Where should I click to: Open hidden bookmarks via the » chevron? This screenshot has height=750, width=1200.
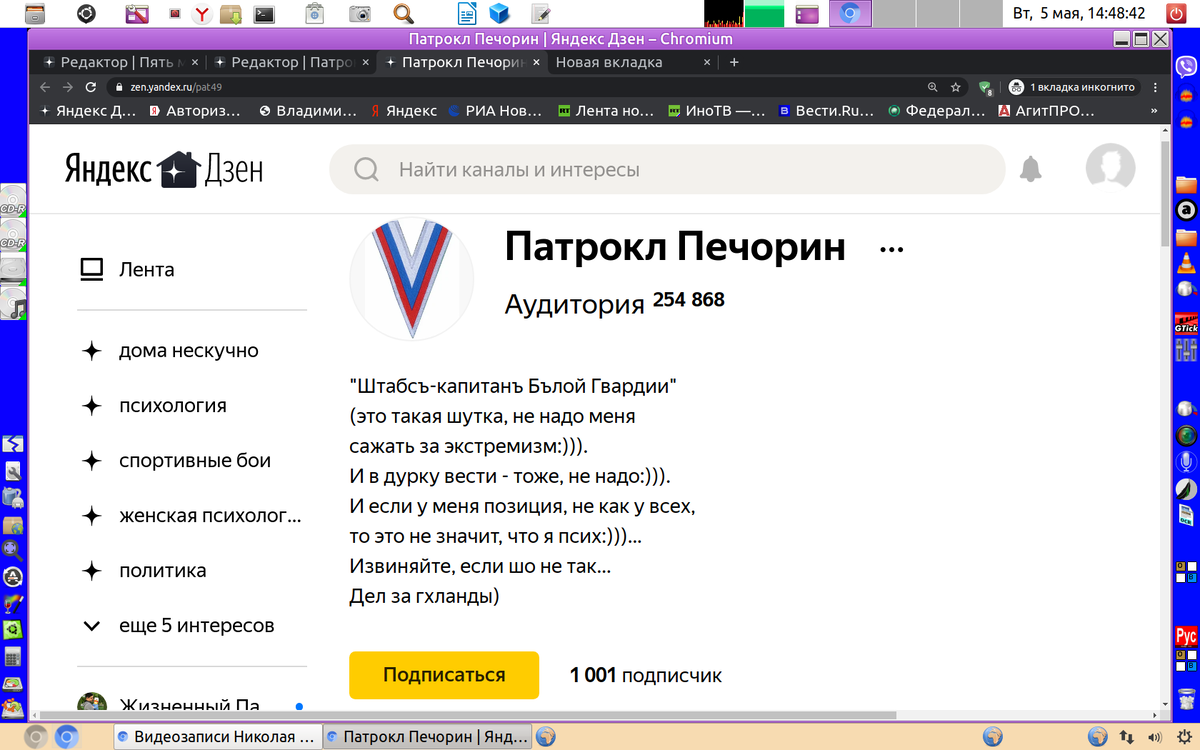[1156, 110]
